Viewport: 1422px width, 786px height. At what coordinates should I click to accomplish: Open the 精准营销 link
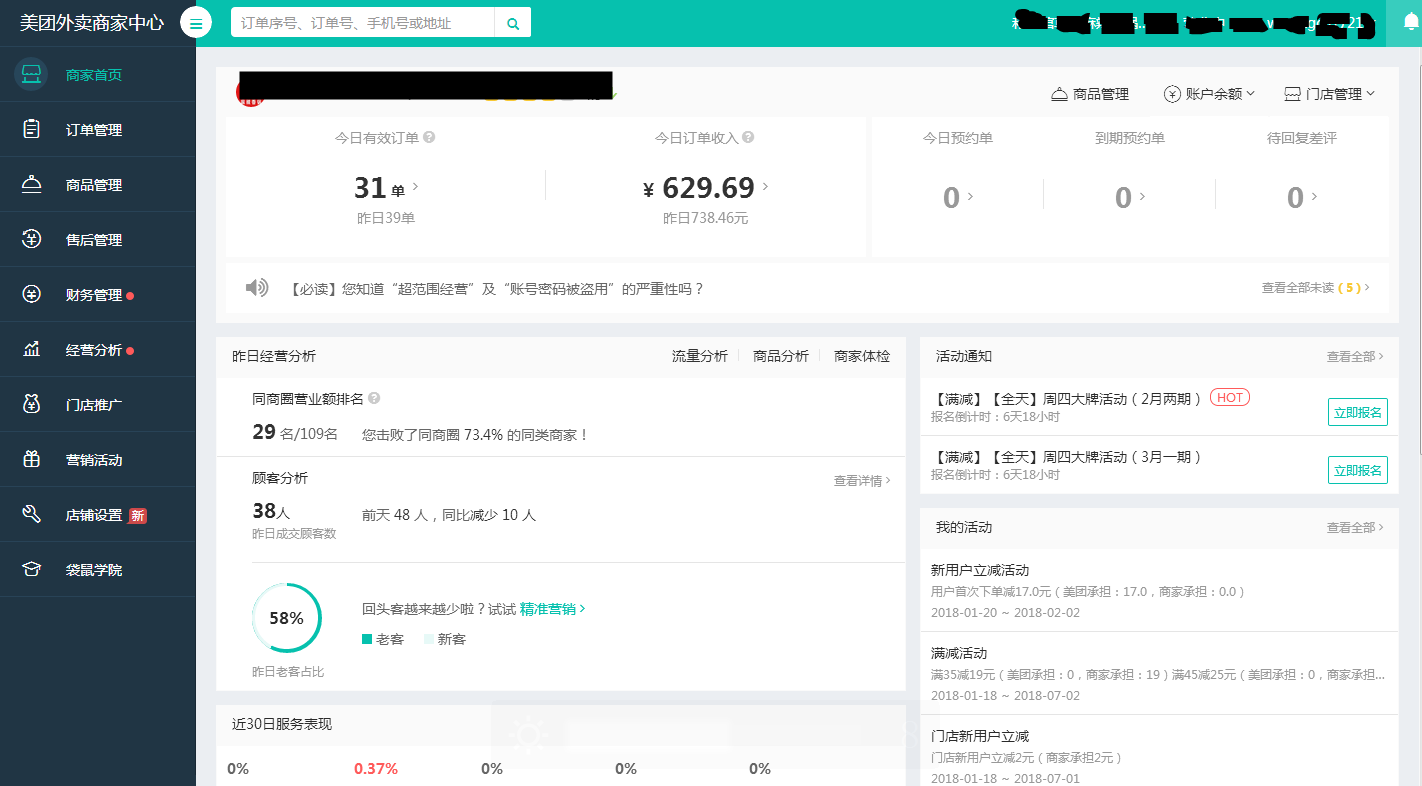[552, 609]
